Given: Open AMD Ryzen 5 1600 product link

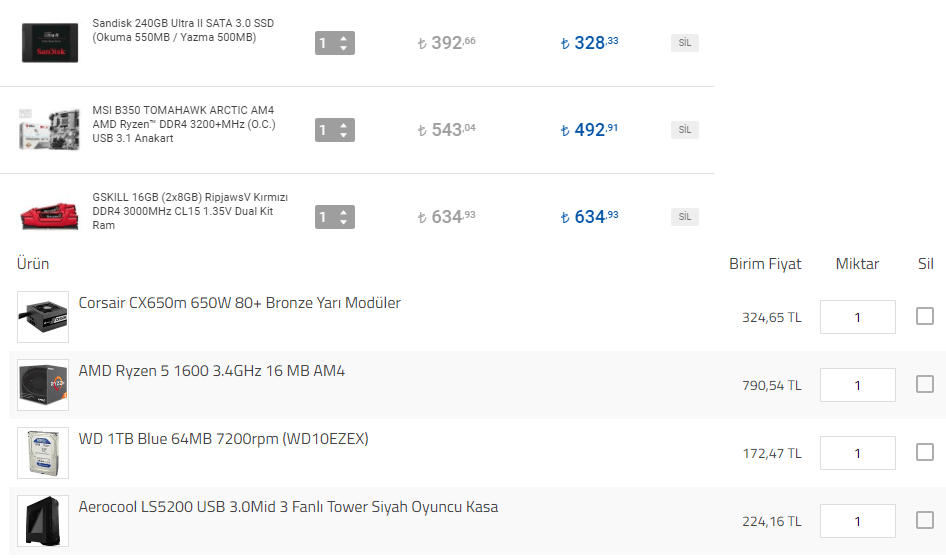Looking at the screenshot, I should 212,371.
